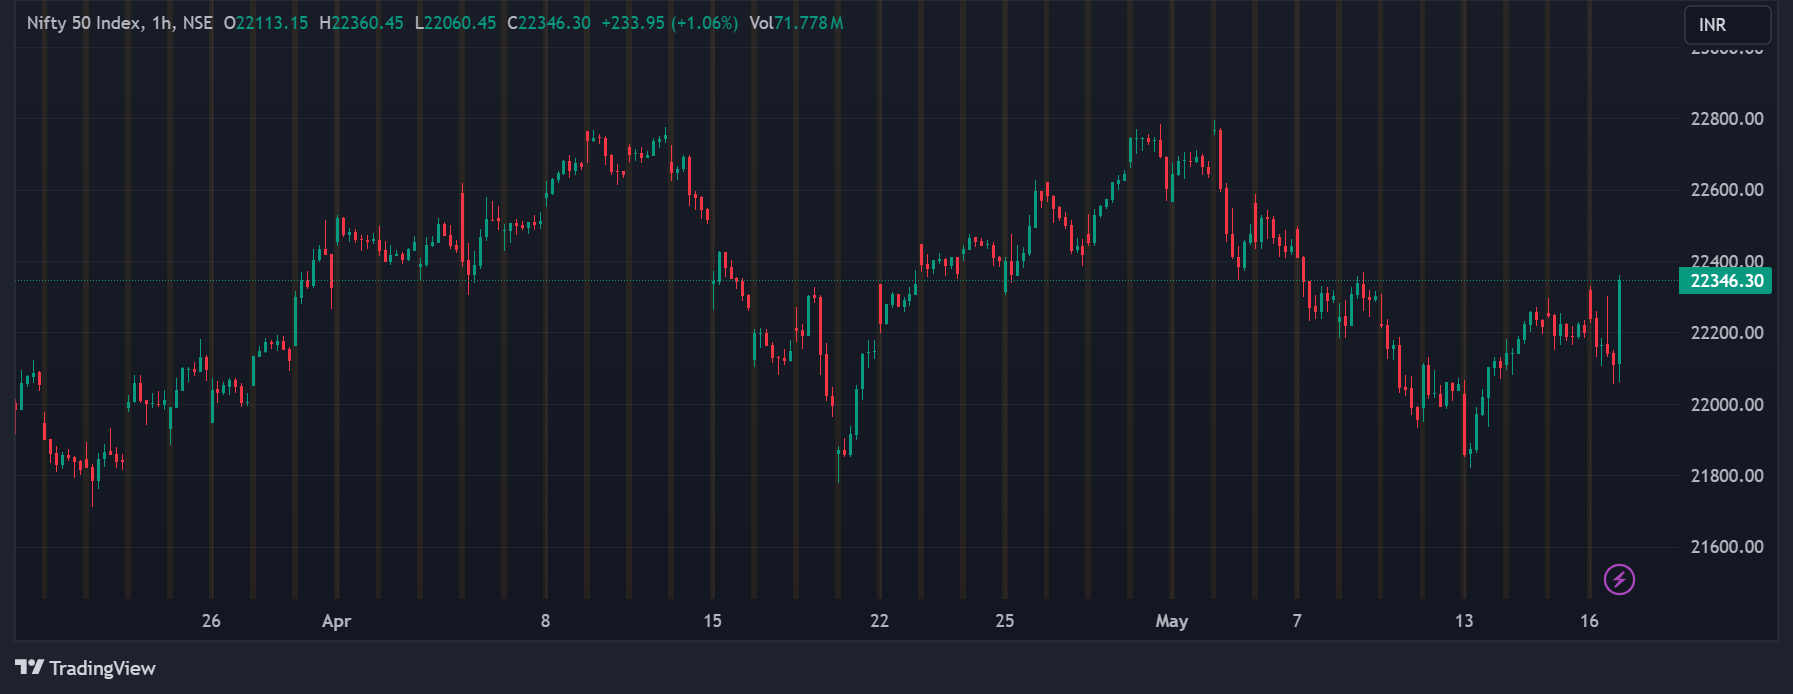
Task: Click the 8 date axis label
Action: point(545,621)
